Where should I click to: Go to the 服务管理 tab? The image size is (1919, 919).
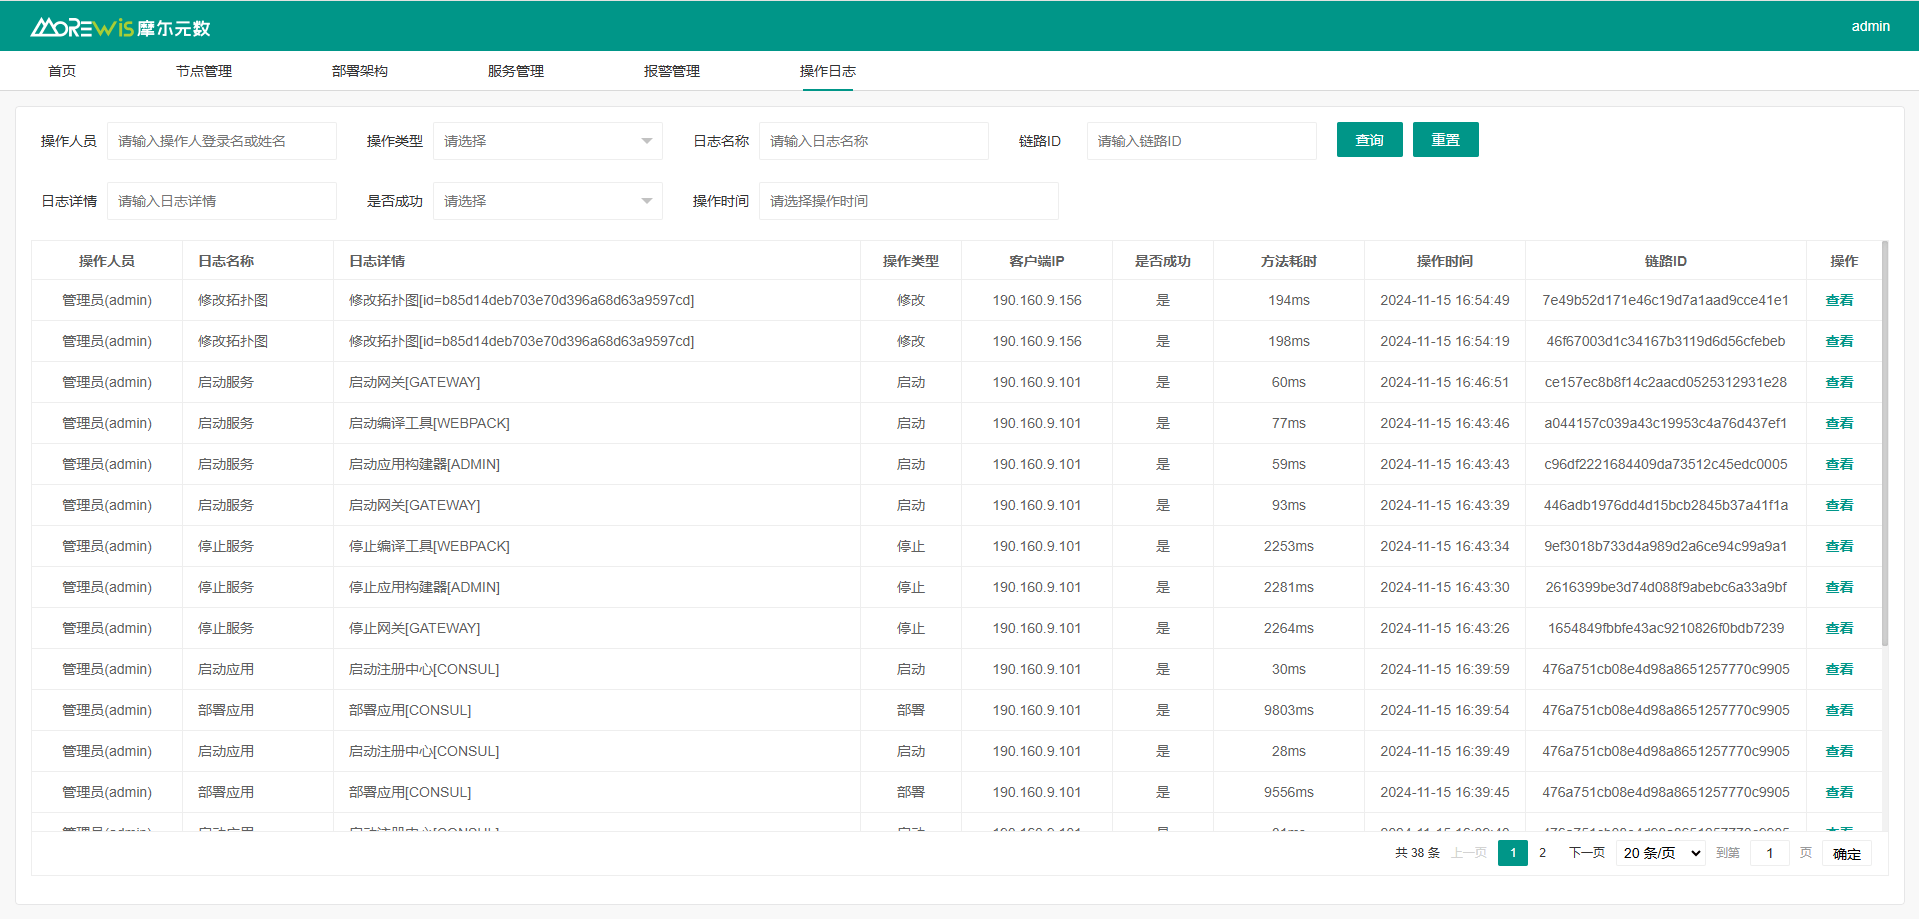(515, 71)
